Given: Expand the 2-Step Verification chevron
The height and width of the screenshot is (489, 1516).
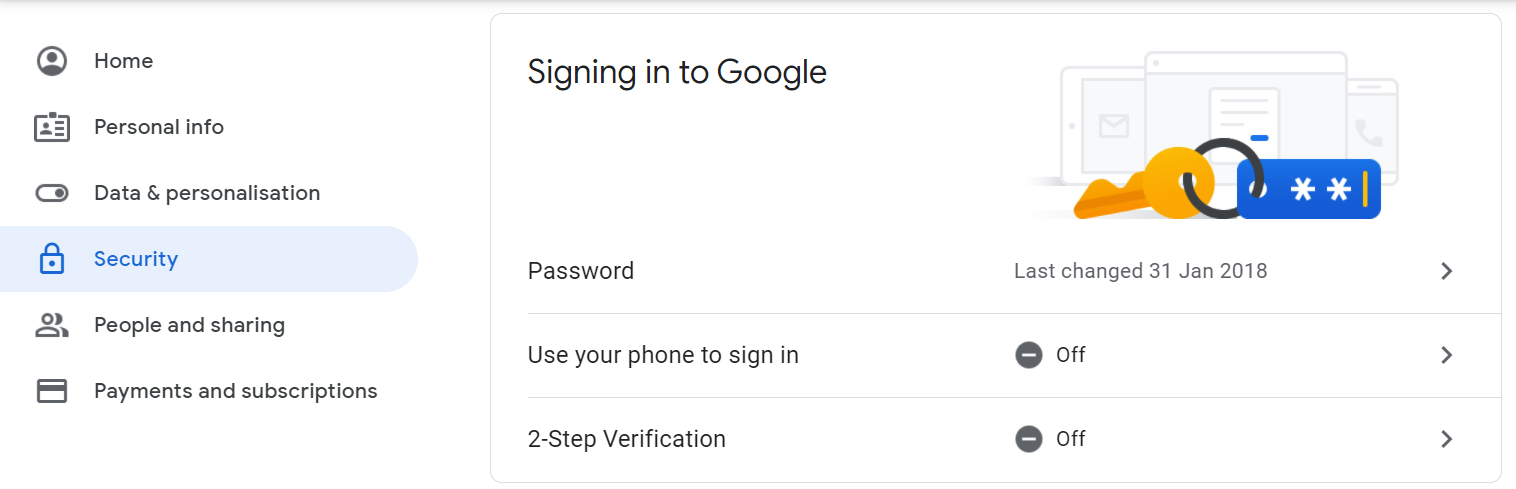Looking at the screenshot, I should [x=1446, y=439].
